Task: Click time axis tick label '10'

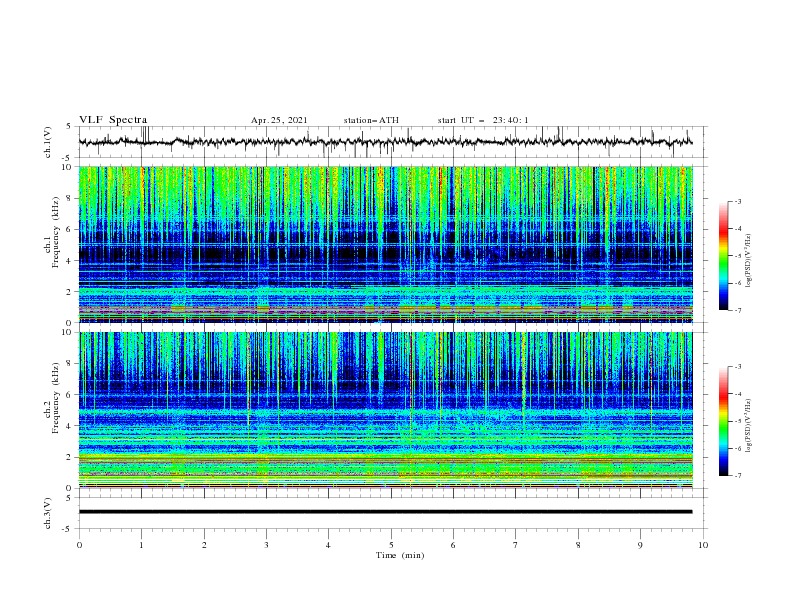Action: [x=703, y=545]
